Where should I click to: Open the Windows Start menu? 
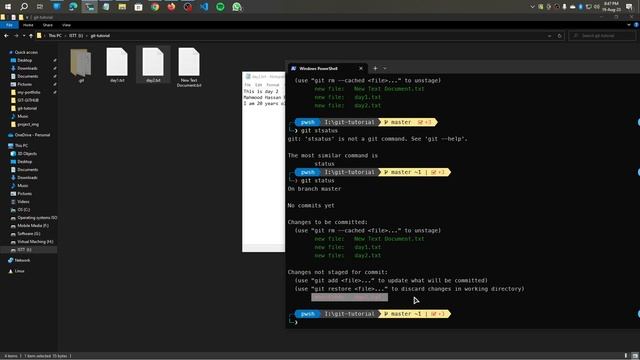(x=8, y=7)
